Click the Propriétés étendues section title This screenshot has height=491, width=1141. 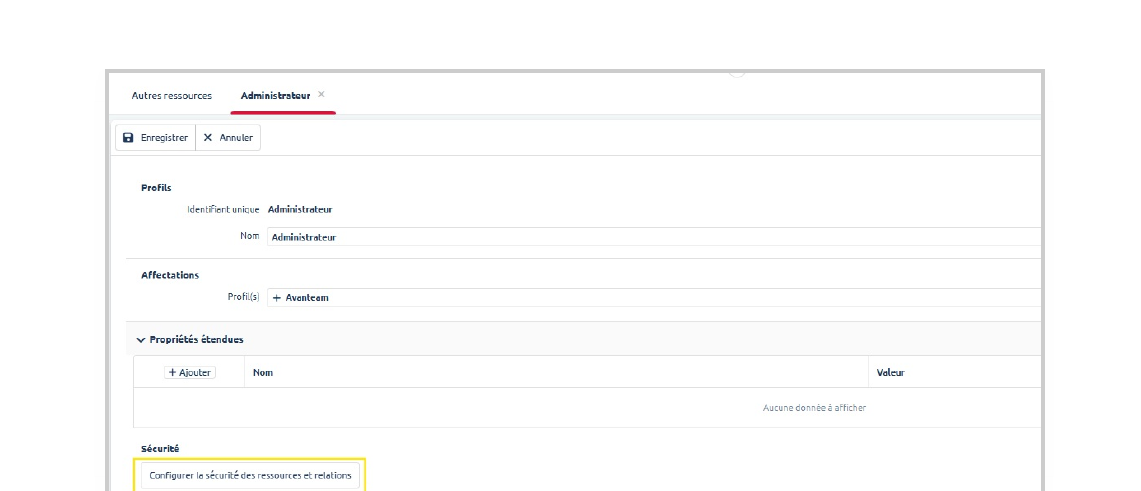pos(196,340)
